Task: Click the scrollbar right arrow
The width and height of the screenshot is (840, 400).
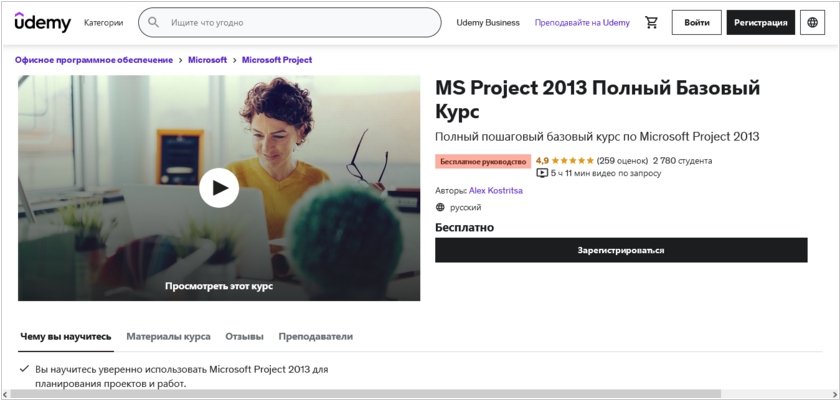Action: tap(835, 394)
